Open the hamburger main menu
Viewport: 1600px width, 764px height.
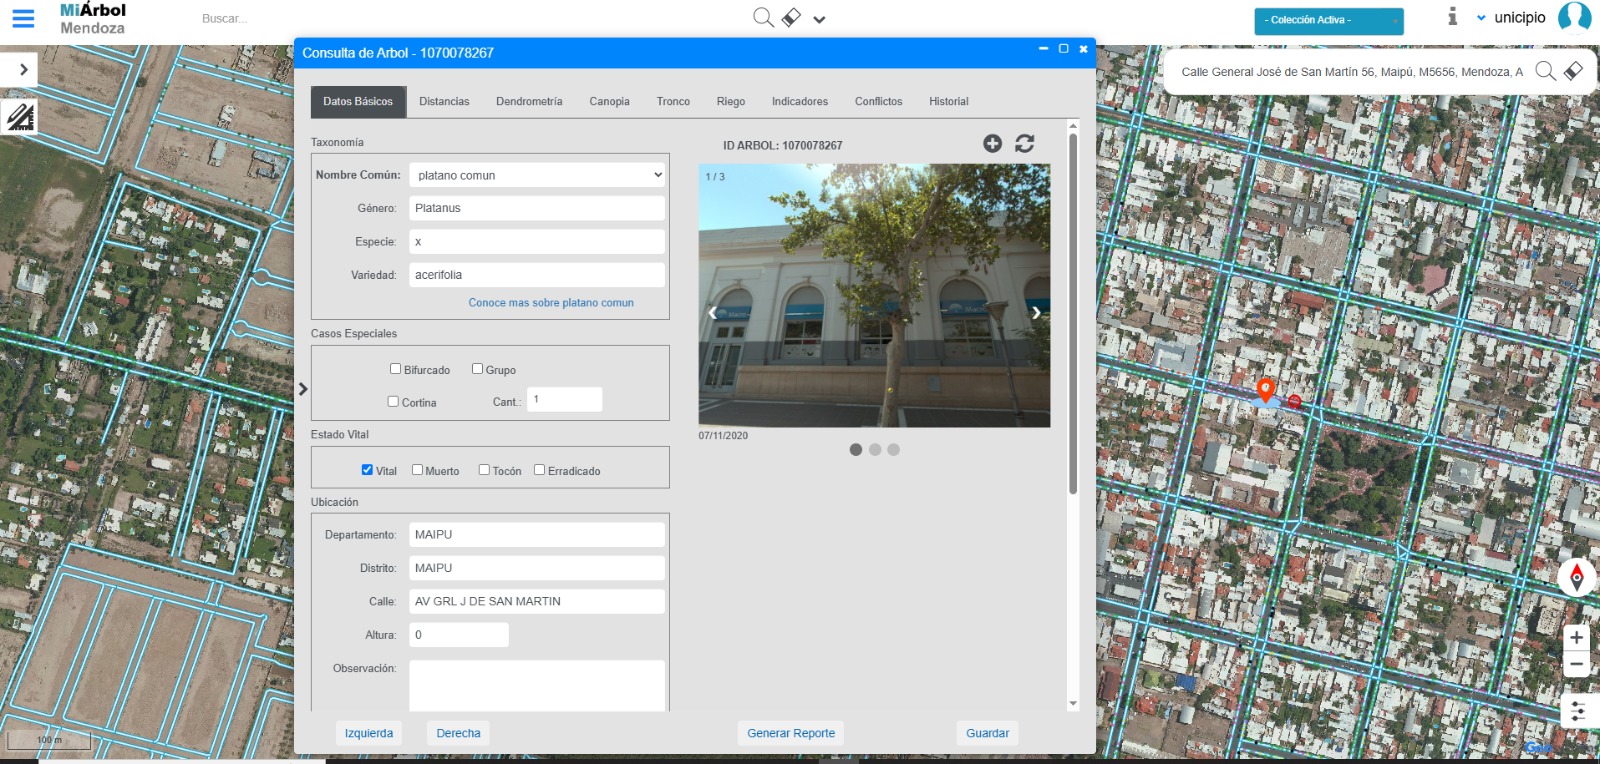pos(22,18)
